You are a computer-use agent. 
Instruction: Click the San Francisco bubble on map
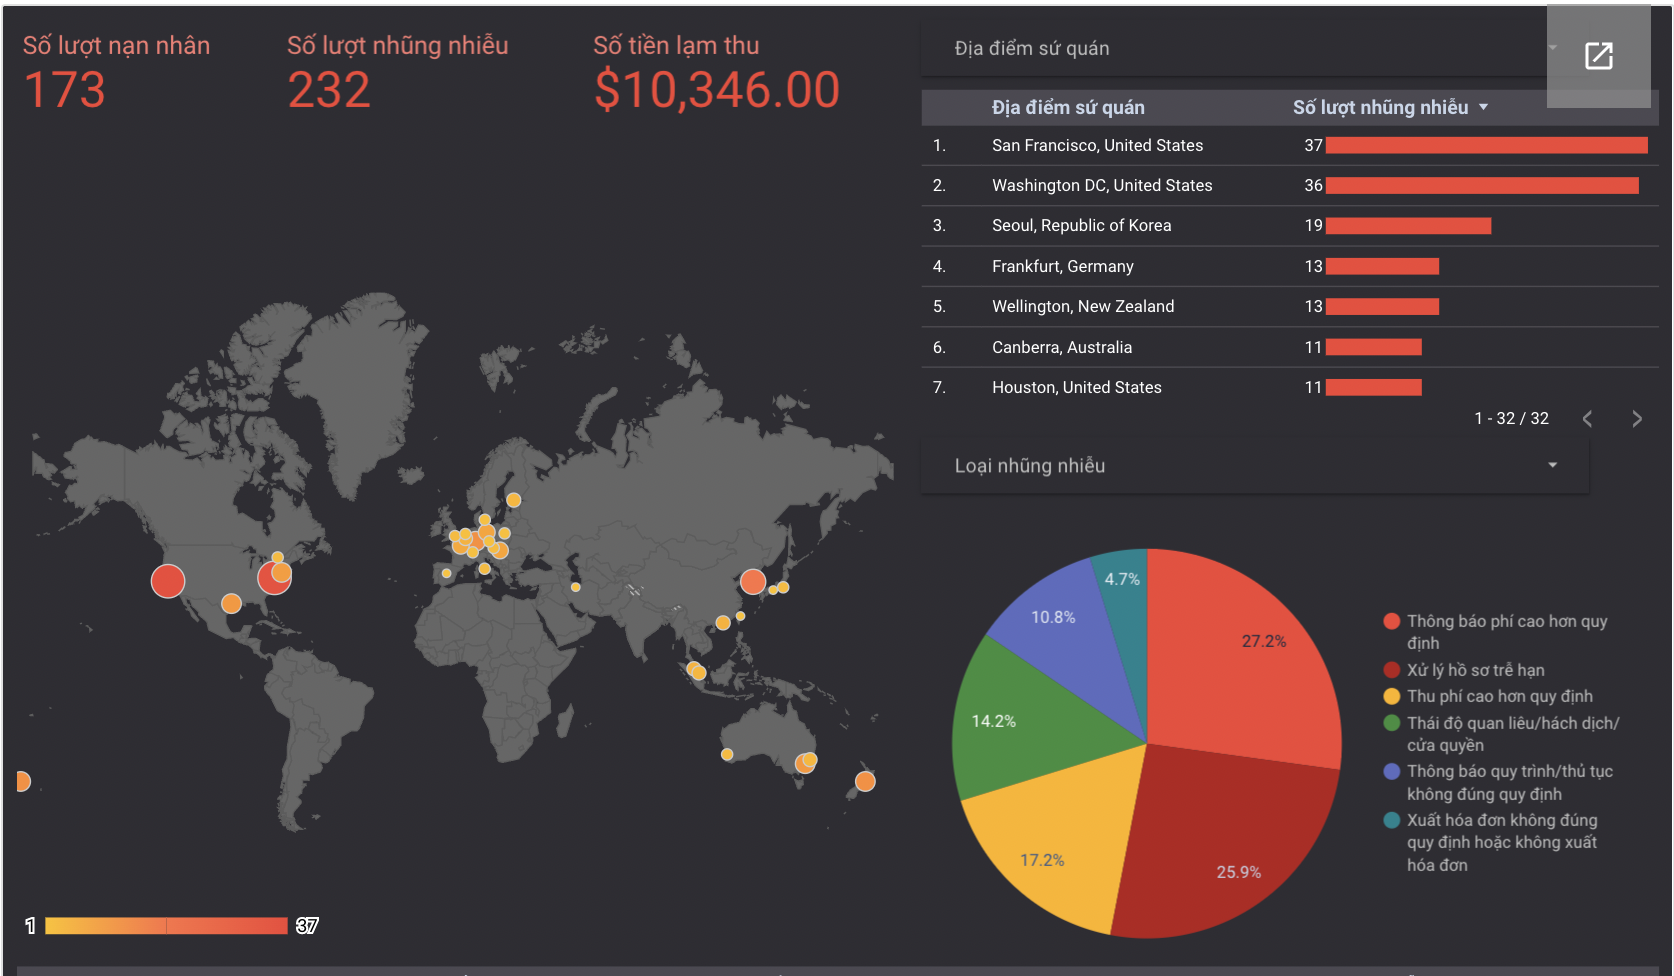pyautogui.click(x=168, y=580)
